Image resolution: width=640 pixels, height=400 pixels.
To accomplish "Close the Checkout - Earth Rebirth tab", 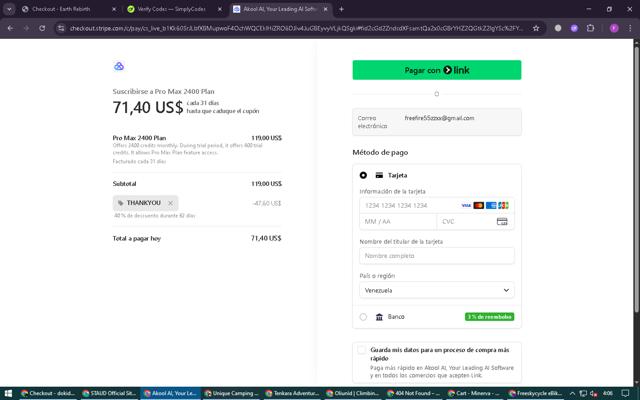I will coord(114,9).
